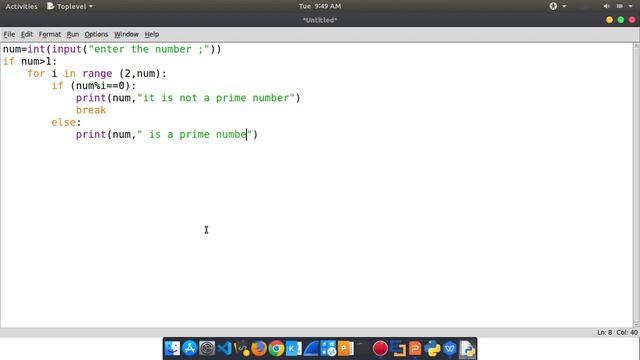Image resolution: width=640 pixels, height=360 pixels.
Task: Expand the Toplevel application menu
Action: tap(70, 6)
